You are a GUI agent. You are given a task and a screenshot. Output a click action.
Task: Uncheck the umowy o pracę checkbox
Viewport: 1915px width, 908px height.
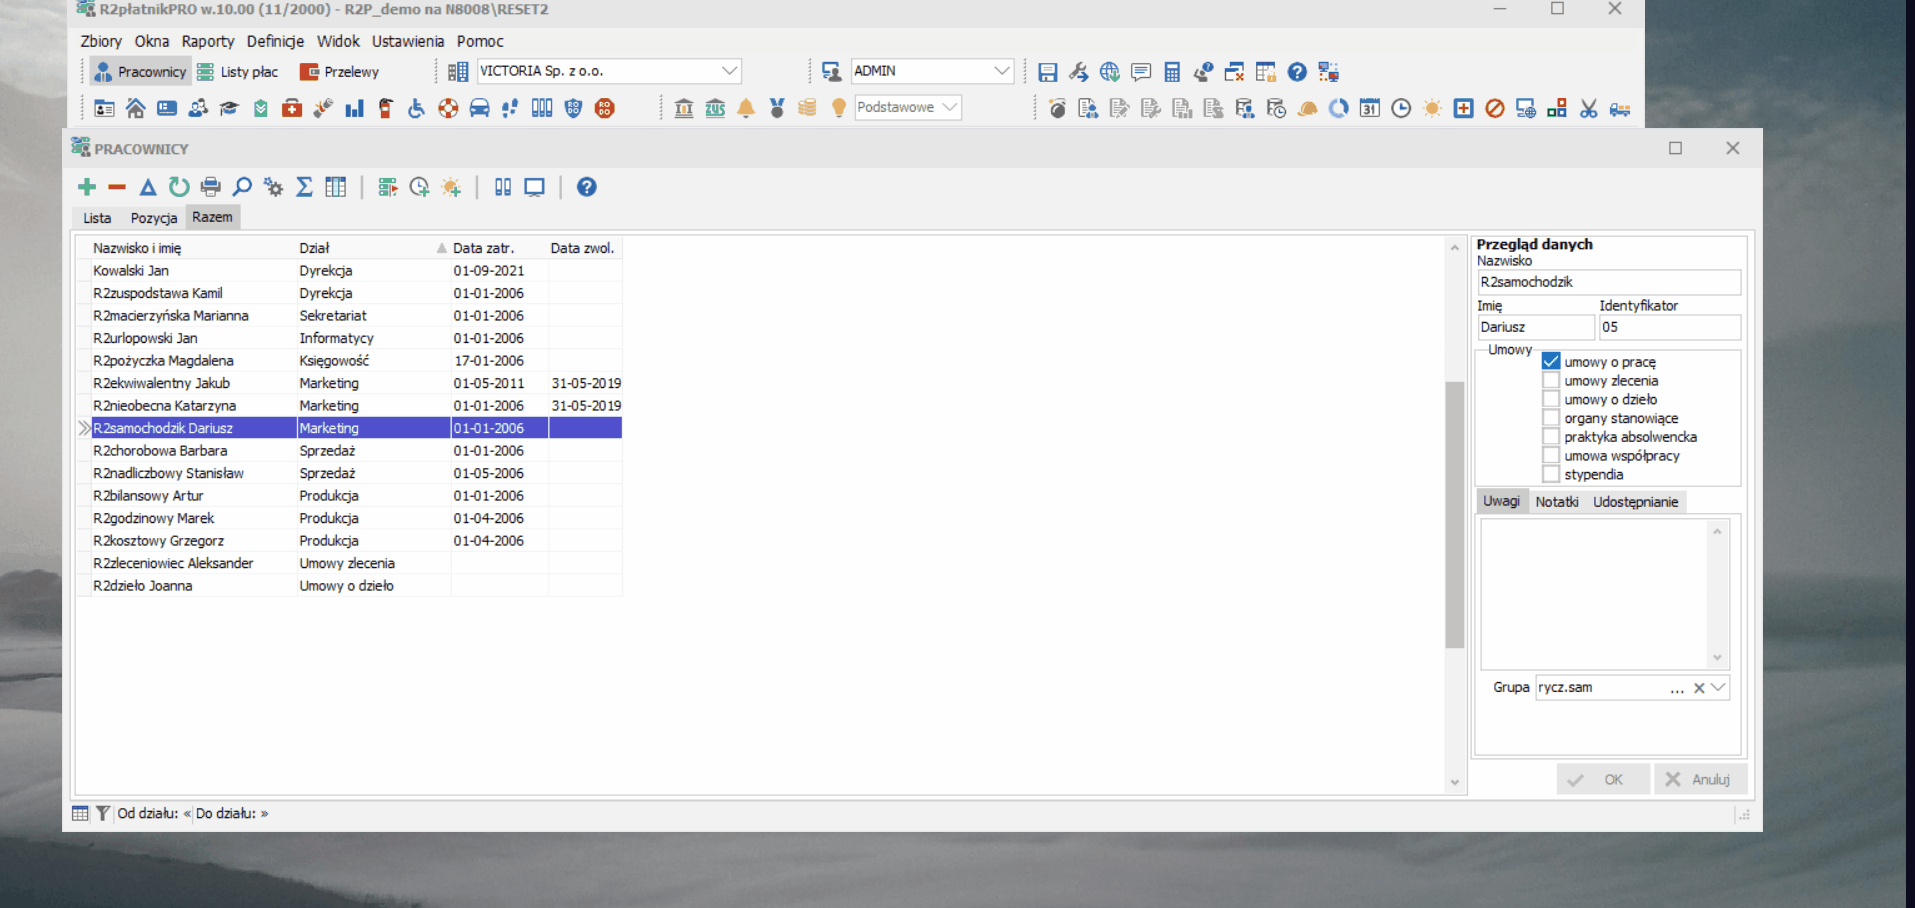point(1551,361)
